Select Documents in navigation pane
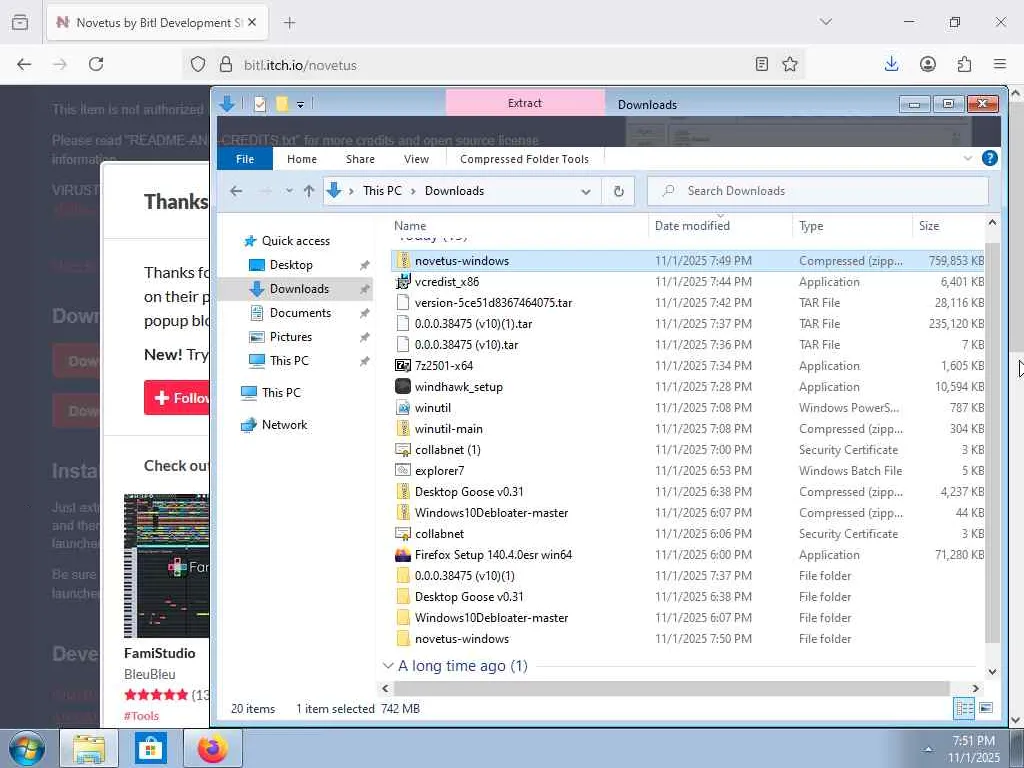Image resolution: width=1024 pixels, height=768 pixels. coord(300,313)
